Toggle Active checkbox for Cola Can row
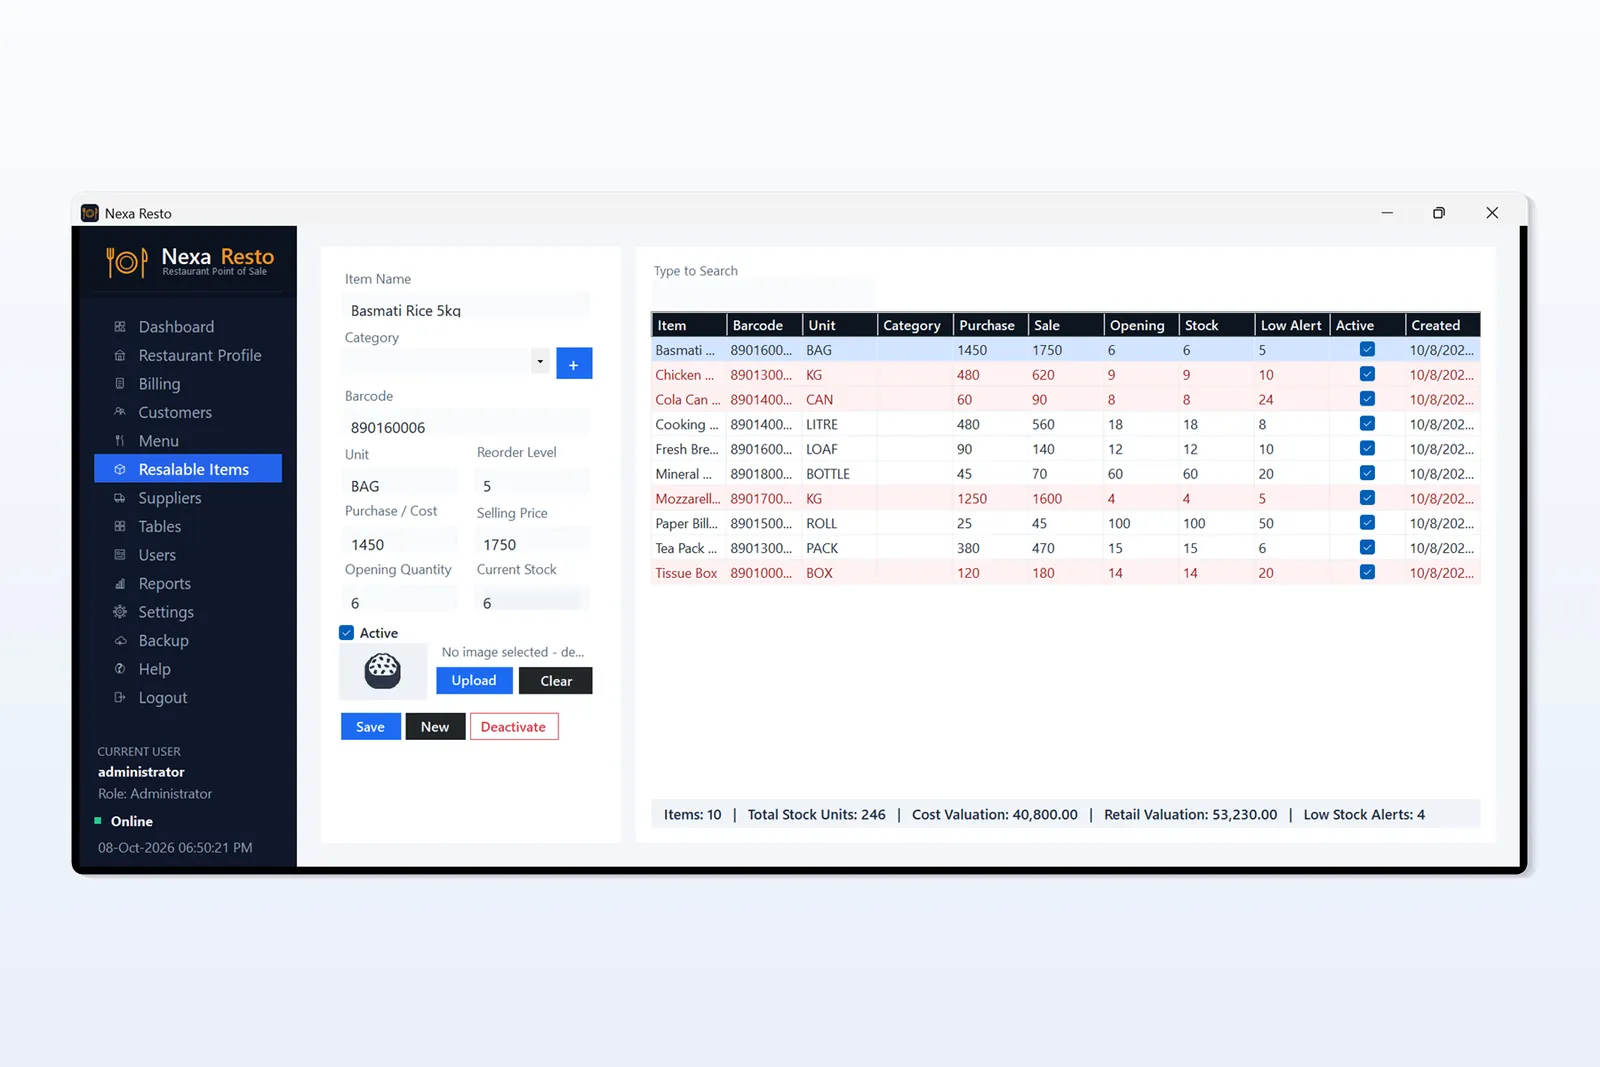The height and width of the screenshot is (1067, 1600). pyautogui.click(x=1367, y=399)
